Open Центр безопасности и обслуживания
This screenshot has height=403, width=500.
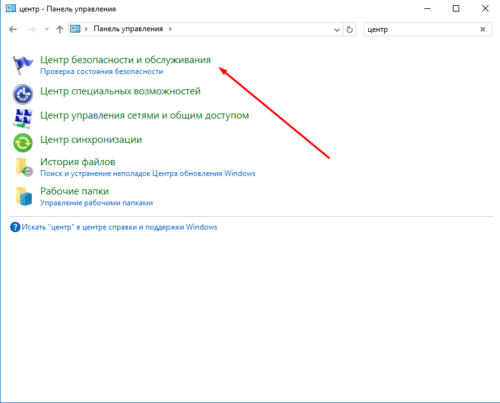point(125,60)
